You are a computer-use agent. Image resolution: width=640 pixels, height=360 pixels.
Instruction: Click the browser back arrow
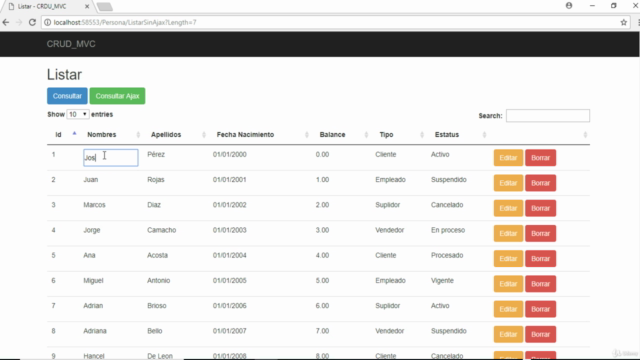tap(6, 22)
